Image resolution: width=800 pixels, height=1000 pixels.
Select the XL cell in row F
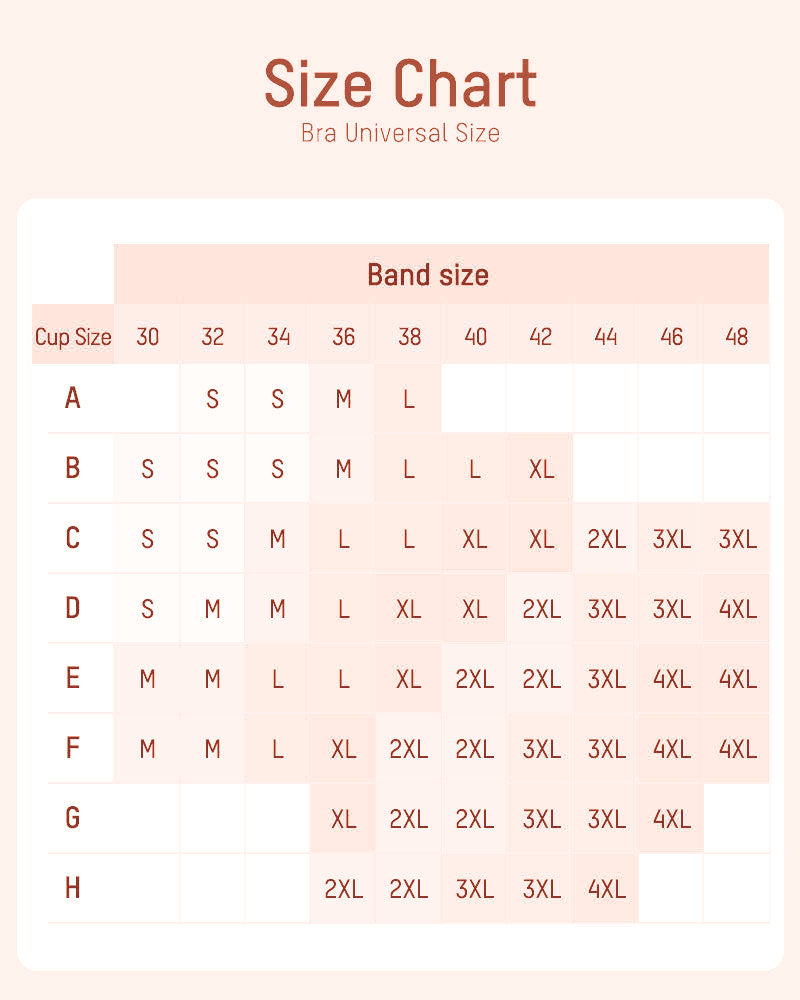click(x=343, y=748)
